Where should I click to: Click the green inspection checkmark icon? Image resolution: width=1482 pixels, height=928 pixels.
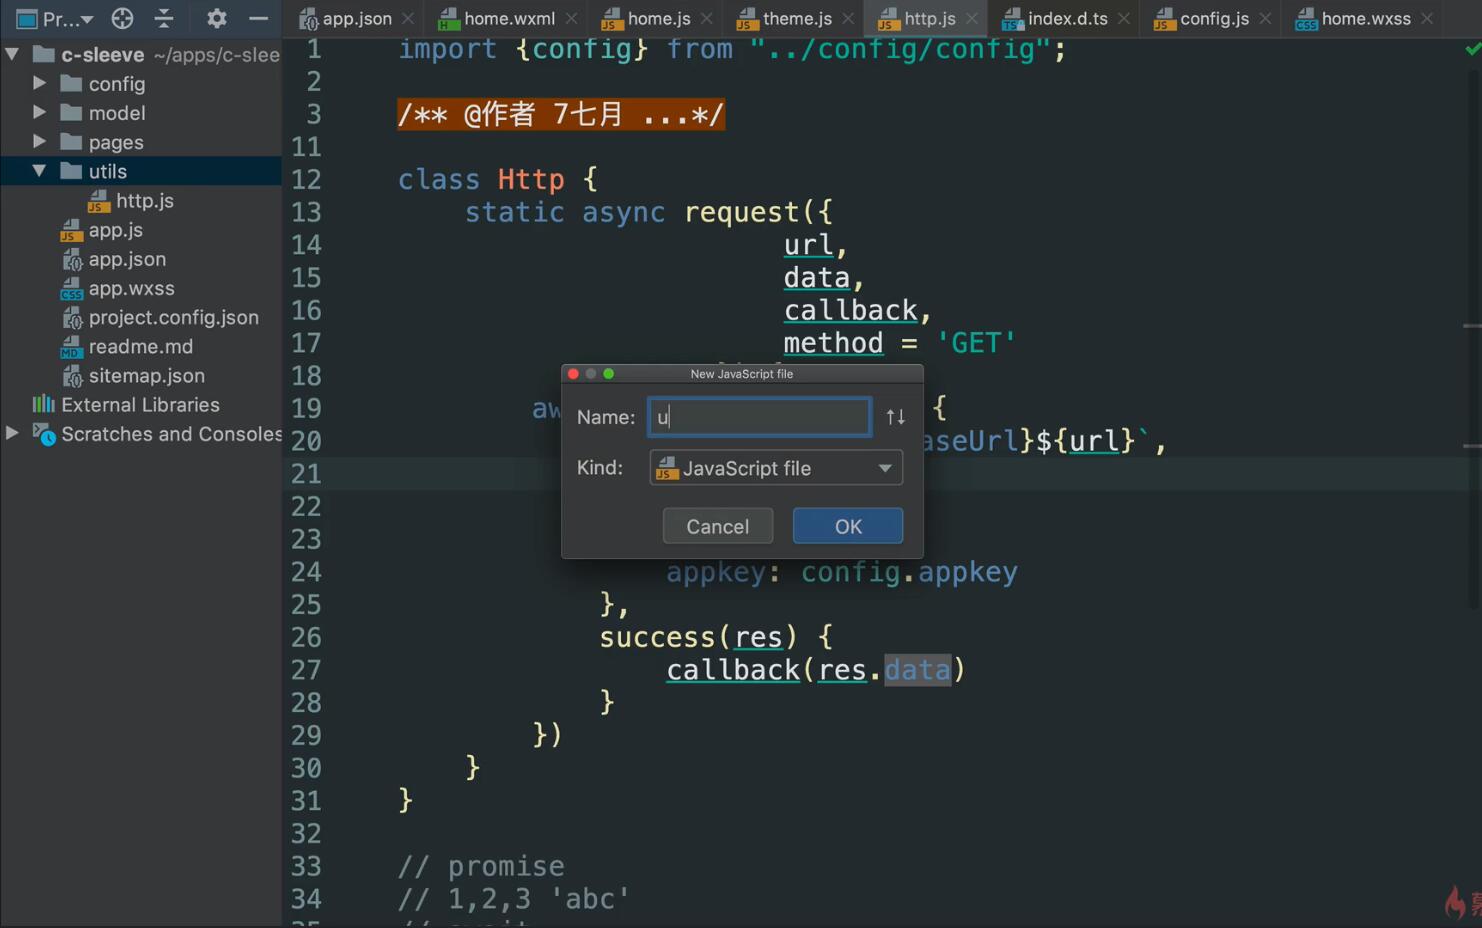coord(1472,48)
